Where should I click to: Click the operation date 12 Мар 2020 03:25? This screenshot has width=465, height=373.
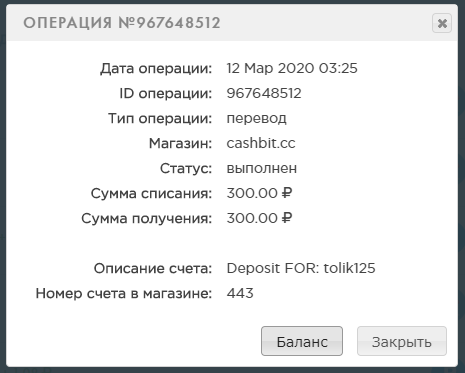pyautogui.click(x=292, y=68)
